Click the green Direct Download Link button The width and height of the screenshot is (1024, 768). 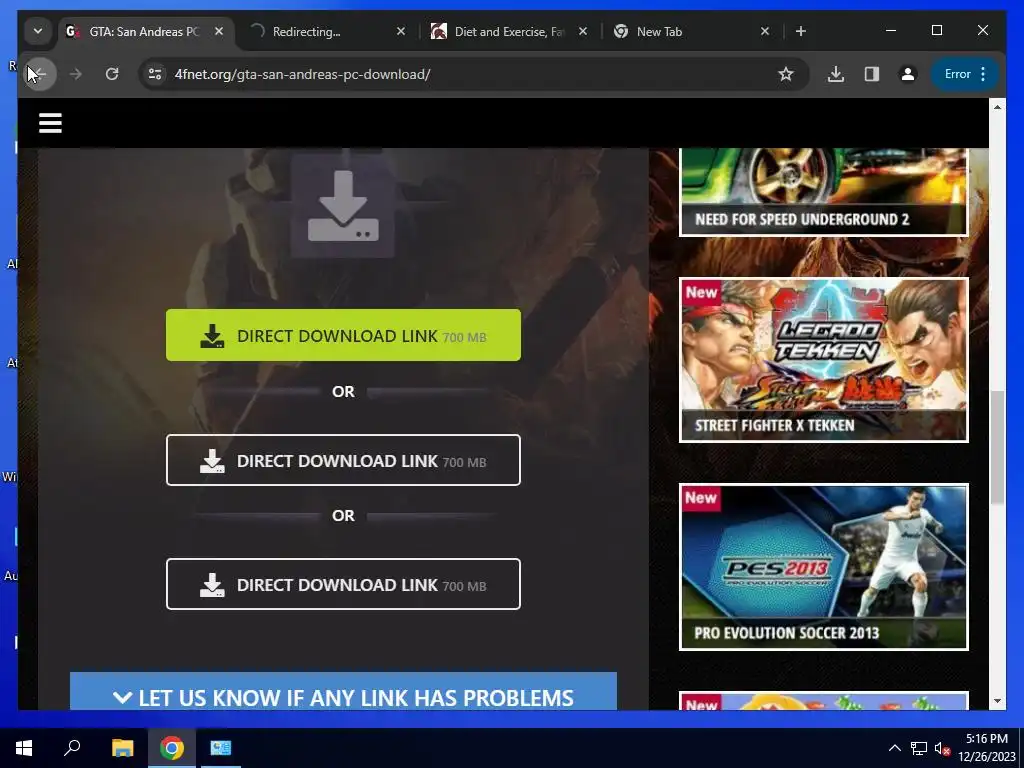click(x=344, y=335)
